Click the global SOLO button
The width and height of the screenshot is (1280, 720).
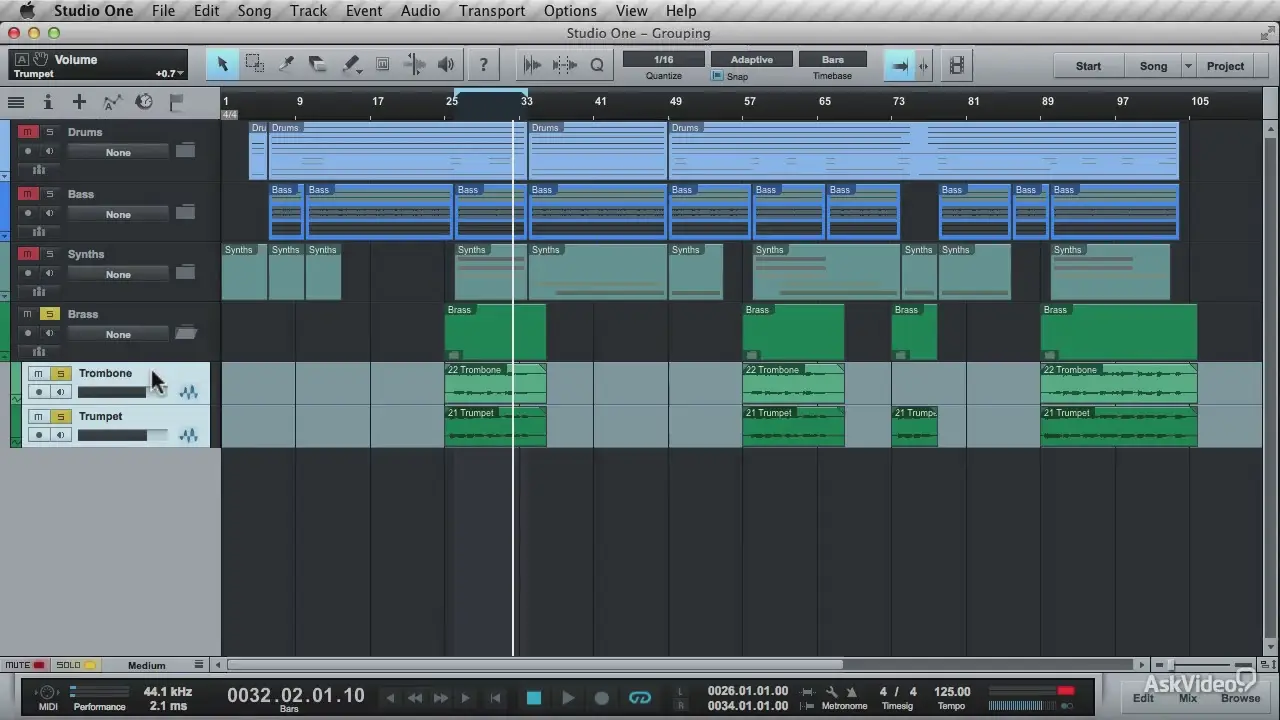(76, 665)
